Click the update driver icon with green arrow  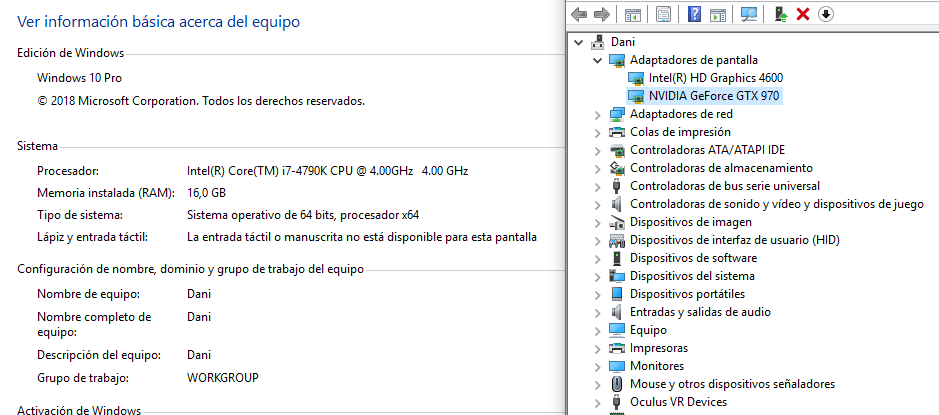780,14
